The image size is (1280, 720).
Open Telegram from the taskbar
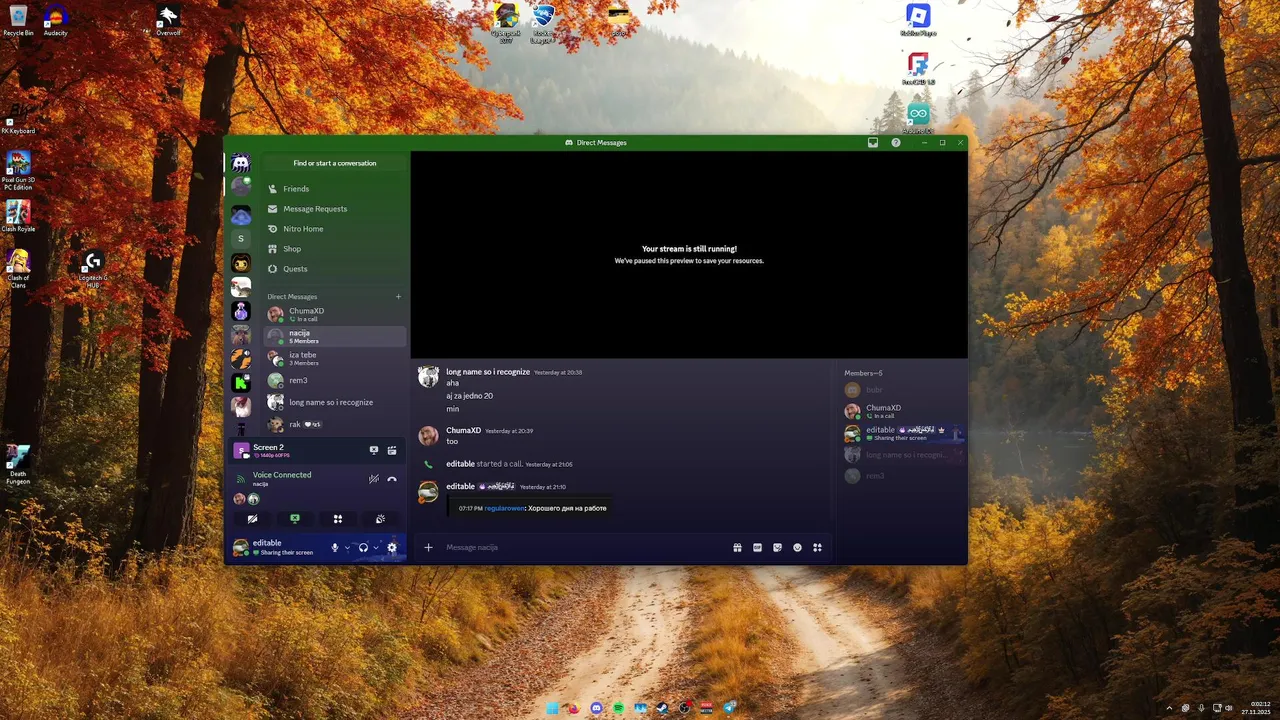click(x=730, y=708)
